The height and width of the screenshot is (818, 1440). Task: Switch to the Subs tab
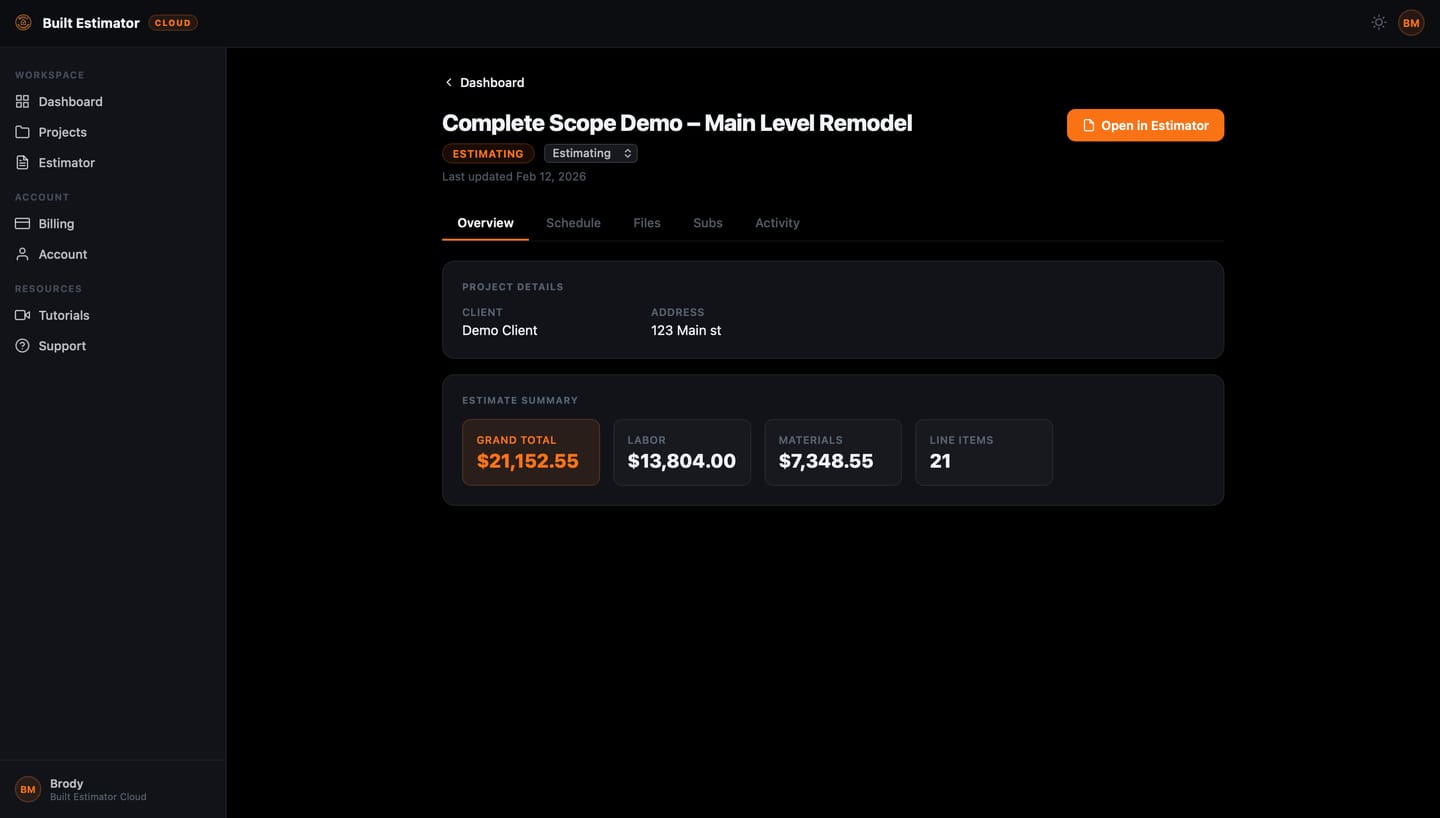tap(708, 223)
